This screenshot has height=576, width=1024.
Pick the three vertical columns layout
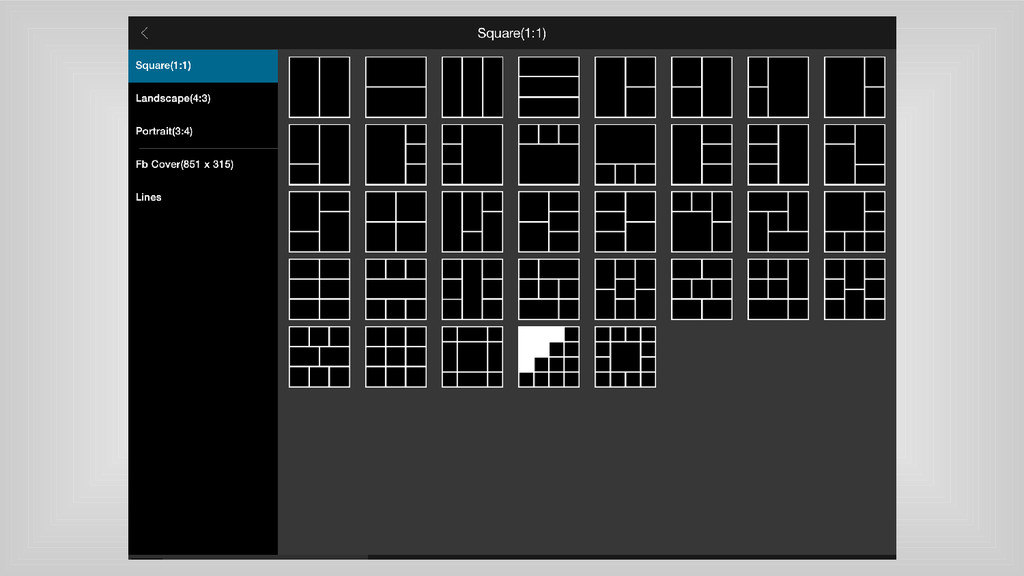(472, 87)
